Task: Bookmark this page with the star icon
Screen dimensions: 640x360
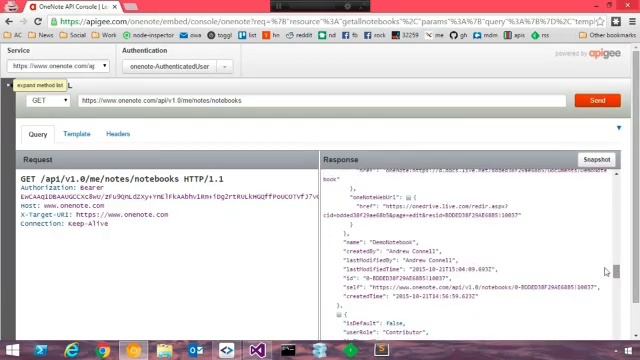Action: pos(600,22)
